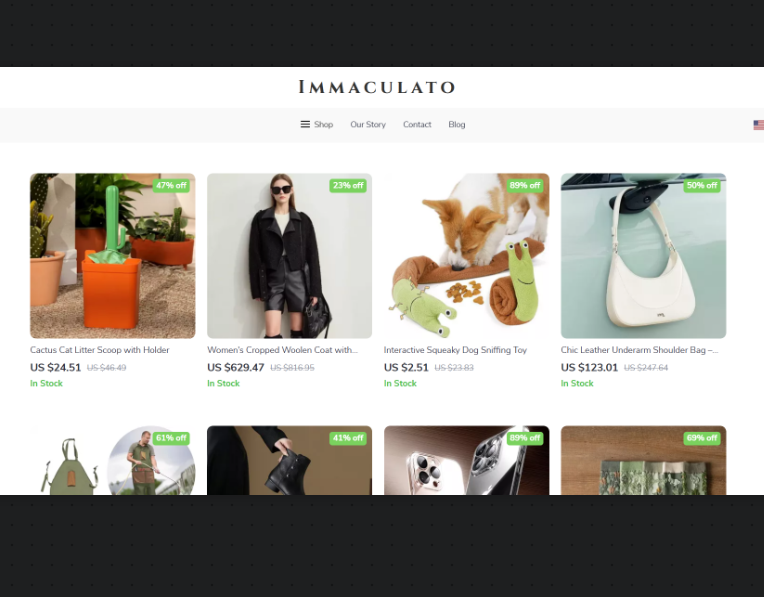Go to the Contact menu item
764x597 pixels.
coord(417,124)
